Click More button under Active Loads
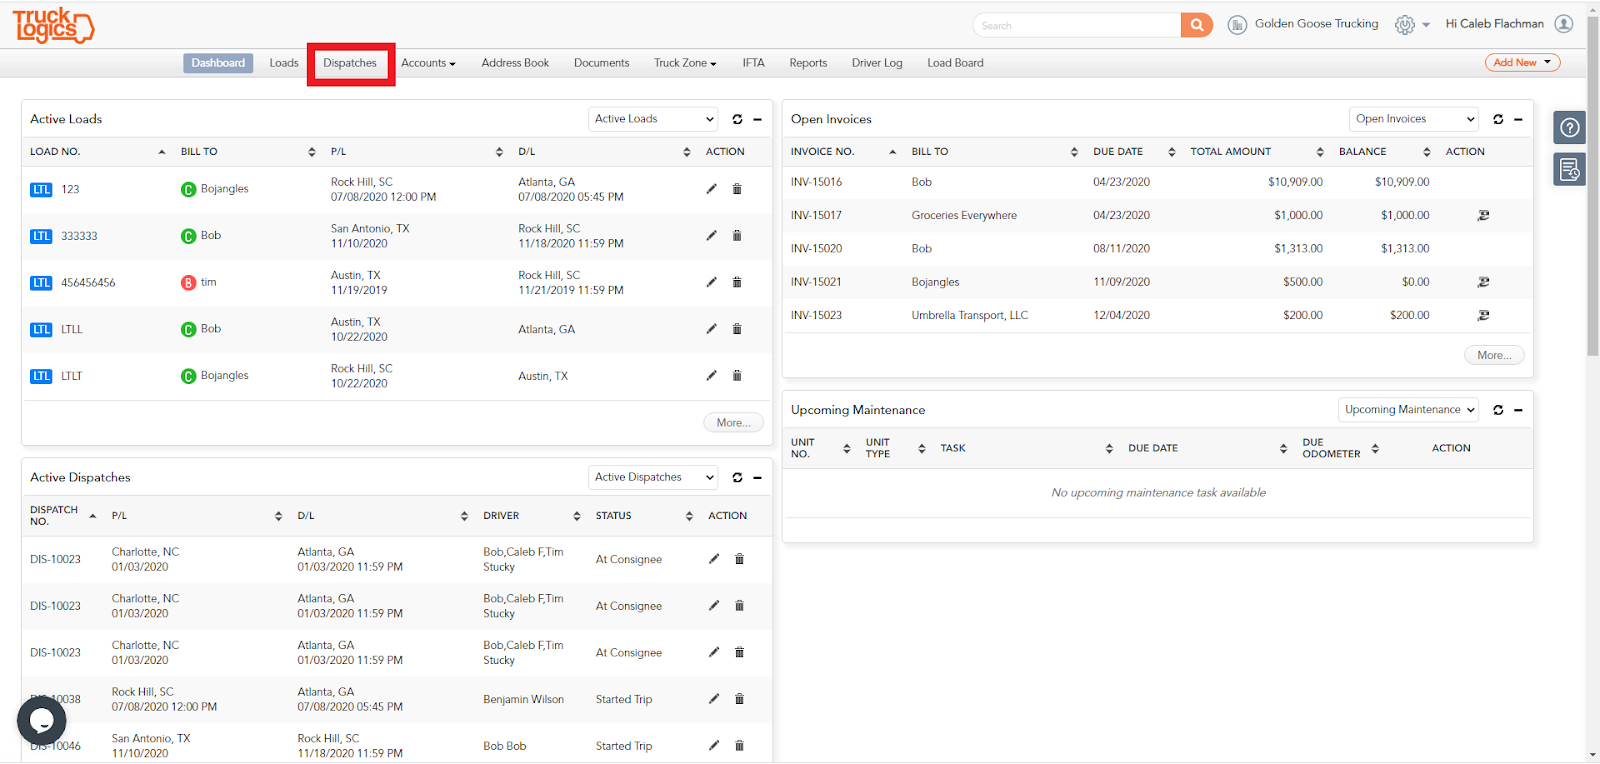Viewport: 1600px width, 764px height. pyautogui.click(x=733, y=423)
